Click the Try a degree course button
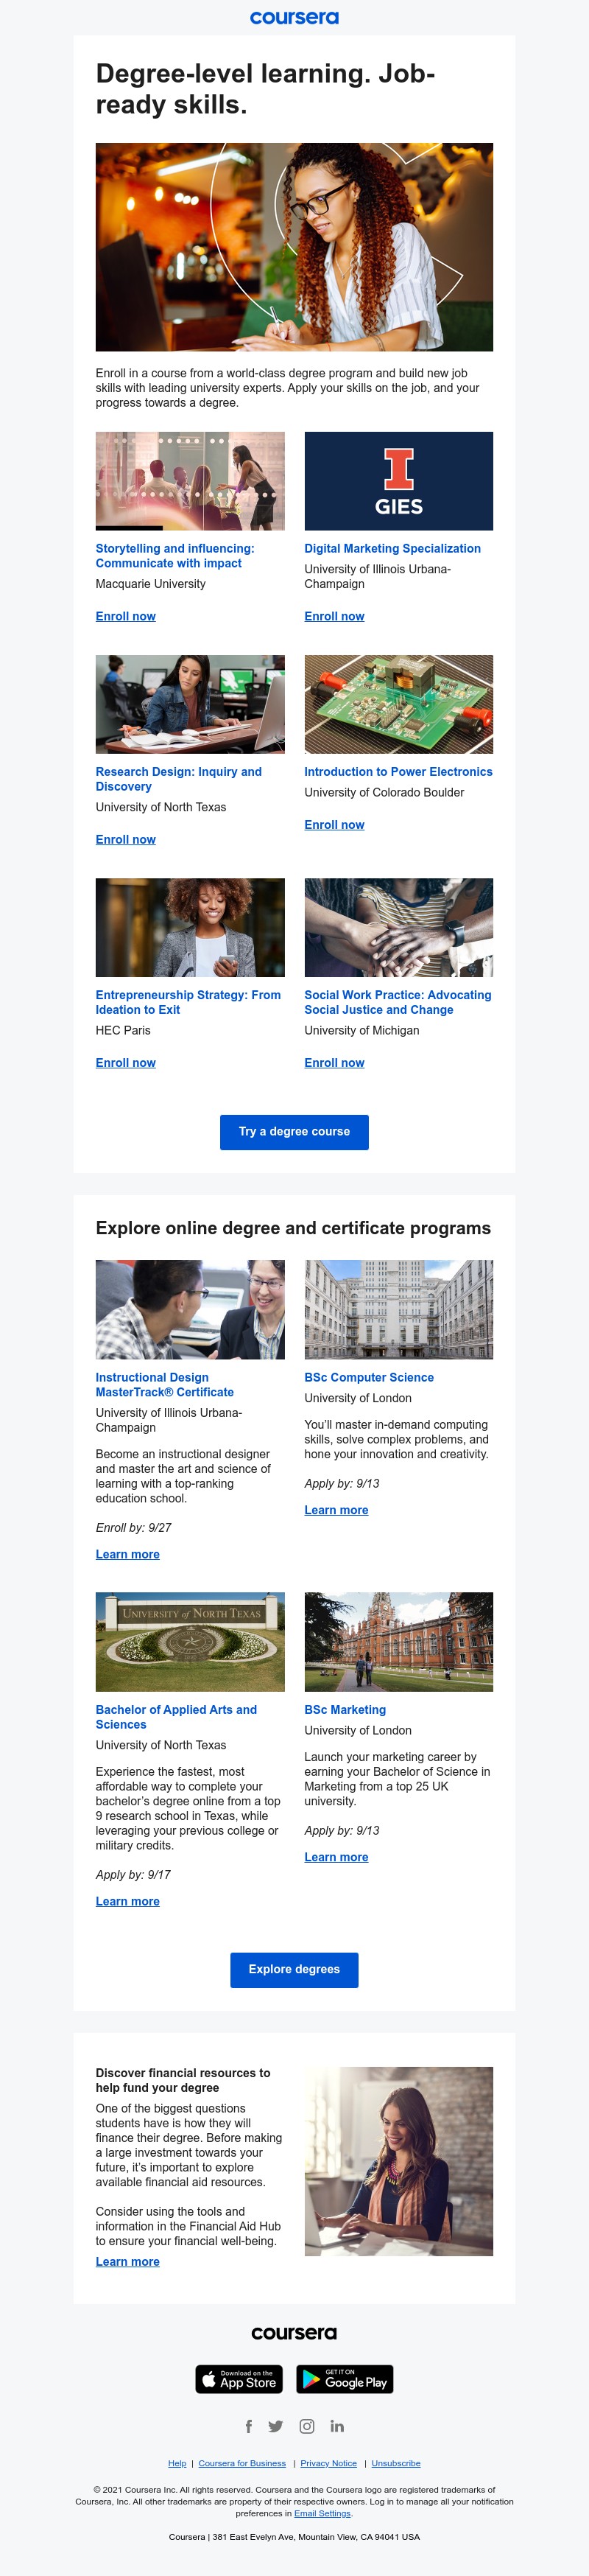The image size is (589, 2576). tap(294, 1132)
